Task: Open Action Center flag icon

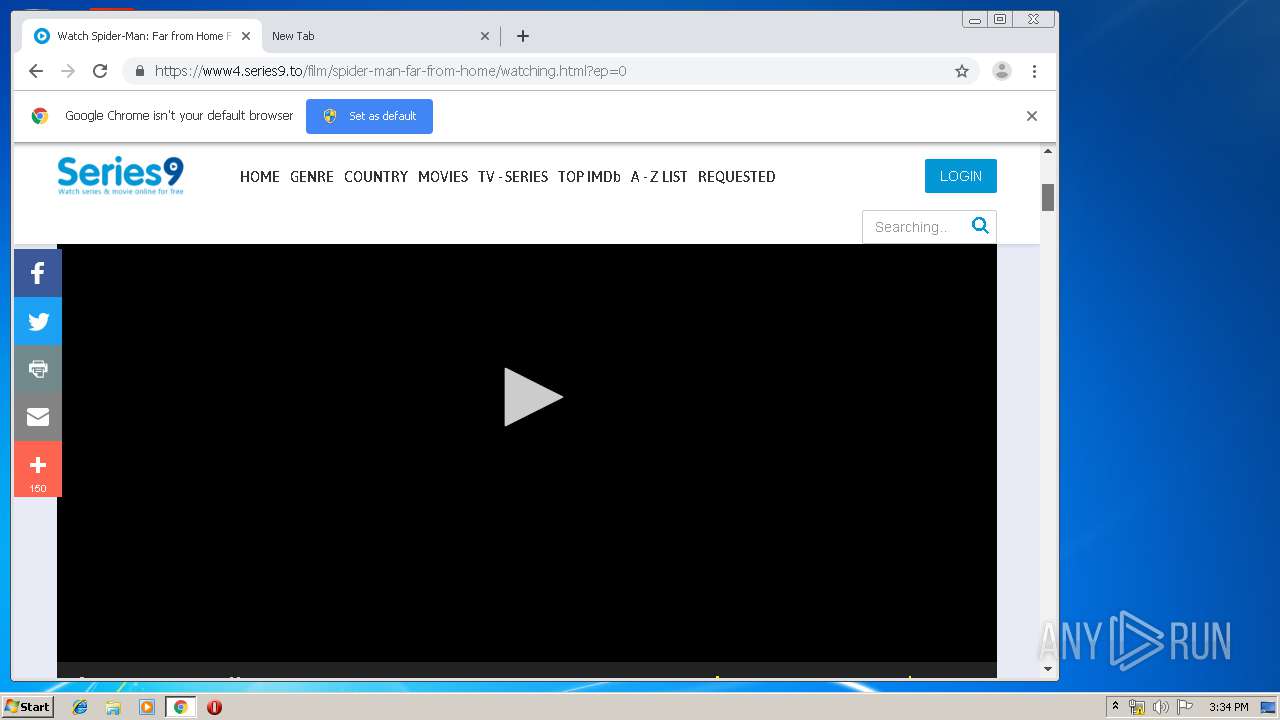Action: pyautogui.click(x=1185, y=707)
